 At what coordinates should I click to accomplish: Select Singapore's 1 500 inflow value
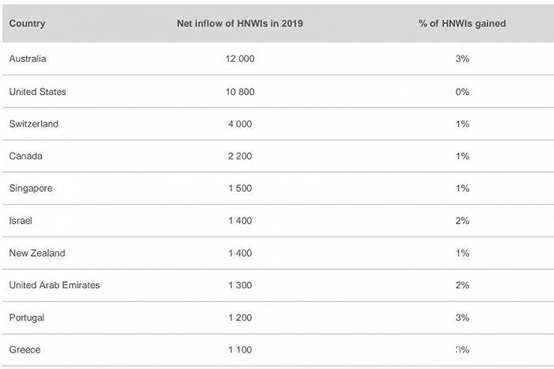tap(240, 188)
